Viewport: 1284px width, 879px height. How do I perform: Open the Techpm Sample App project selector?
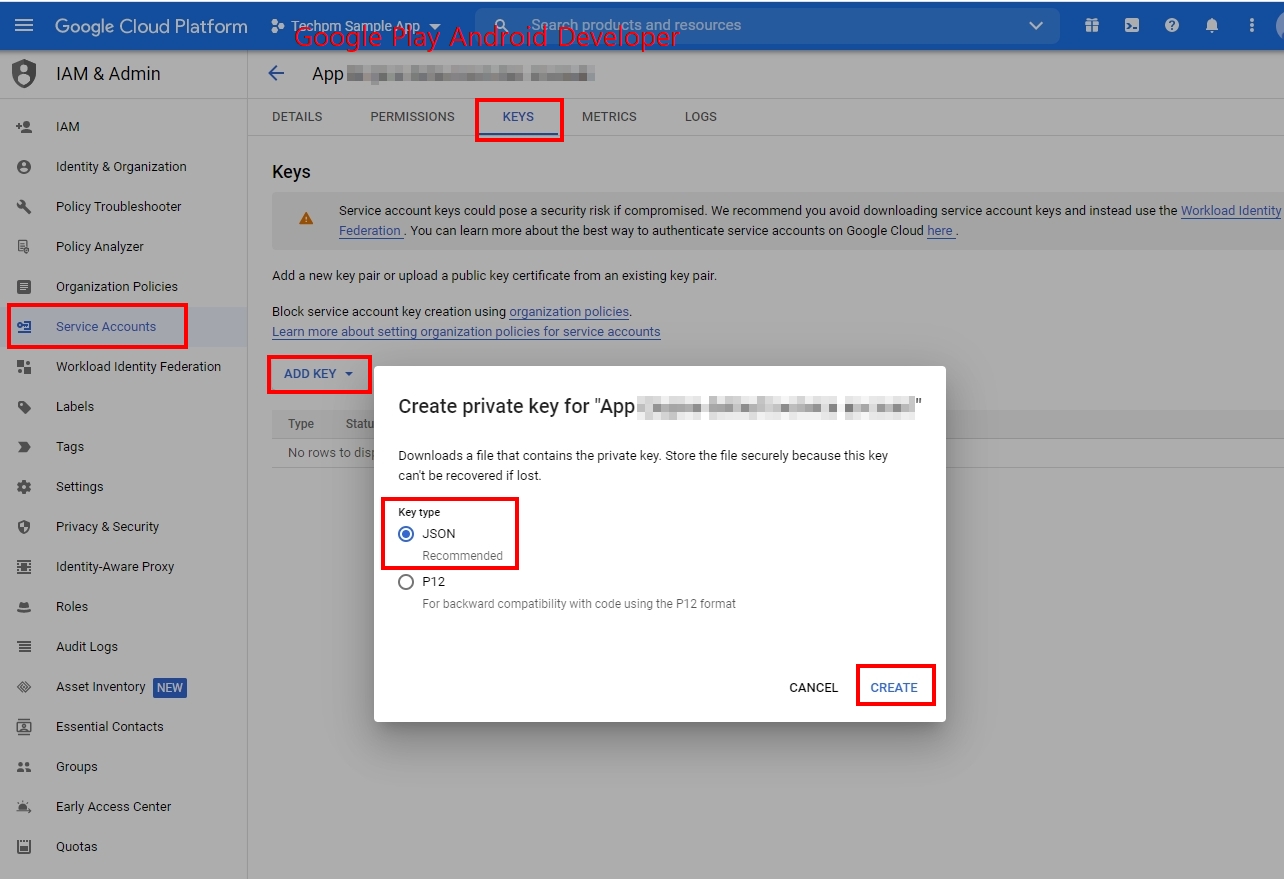[x=356, y=26]
